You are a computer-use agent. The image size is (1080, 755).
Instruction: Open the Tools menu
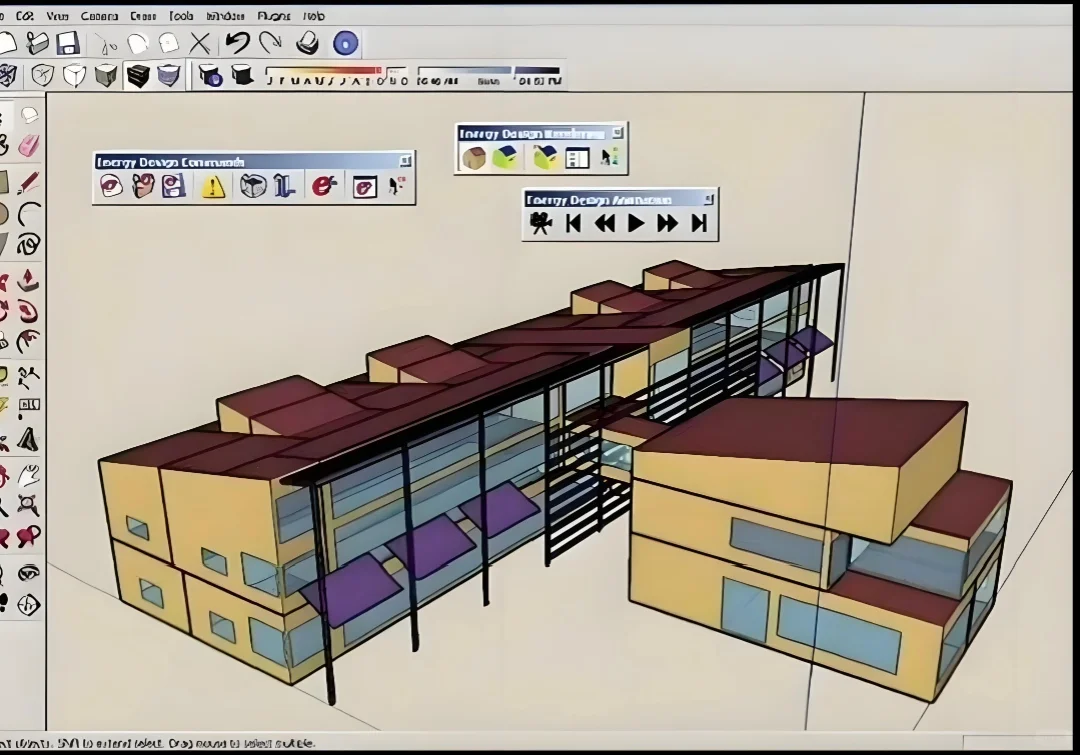point(178,15)
